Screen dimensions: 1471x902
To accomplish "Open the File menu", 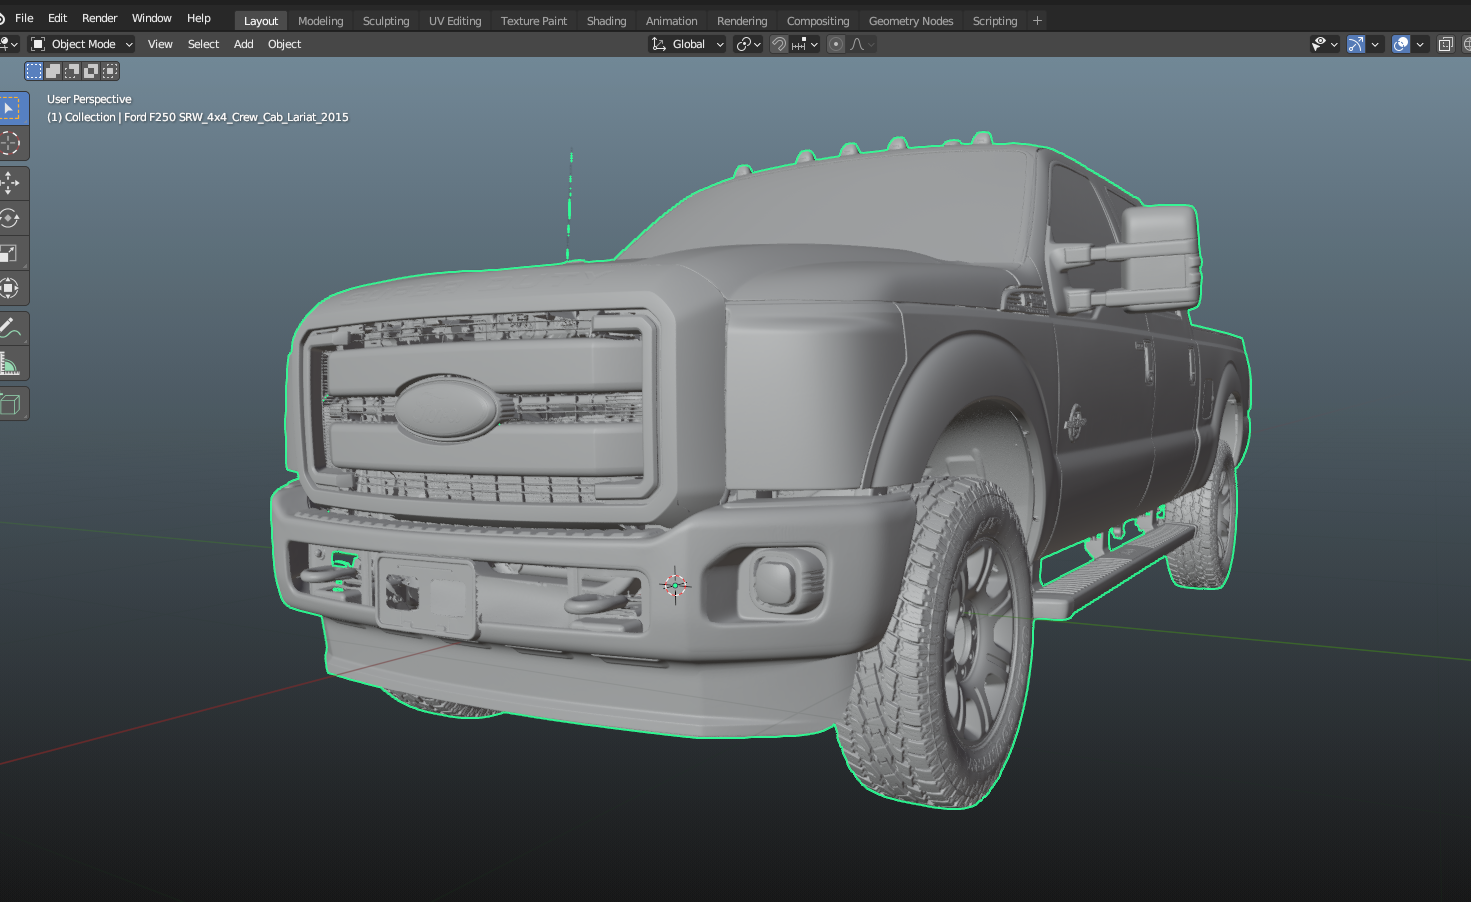I will (x=24, y=18).
